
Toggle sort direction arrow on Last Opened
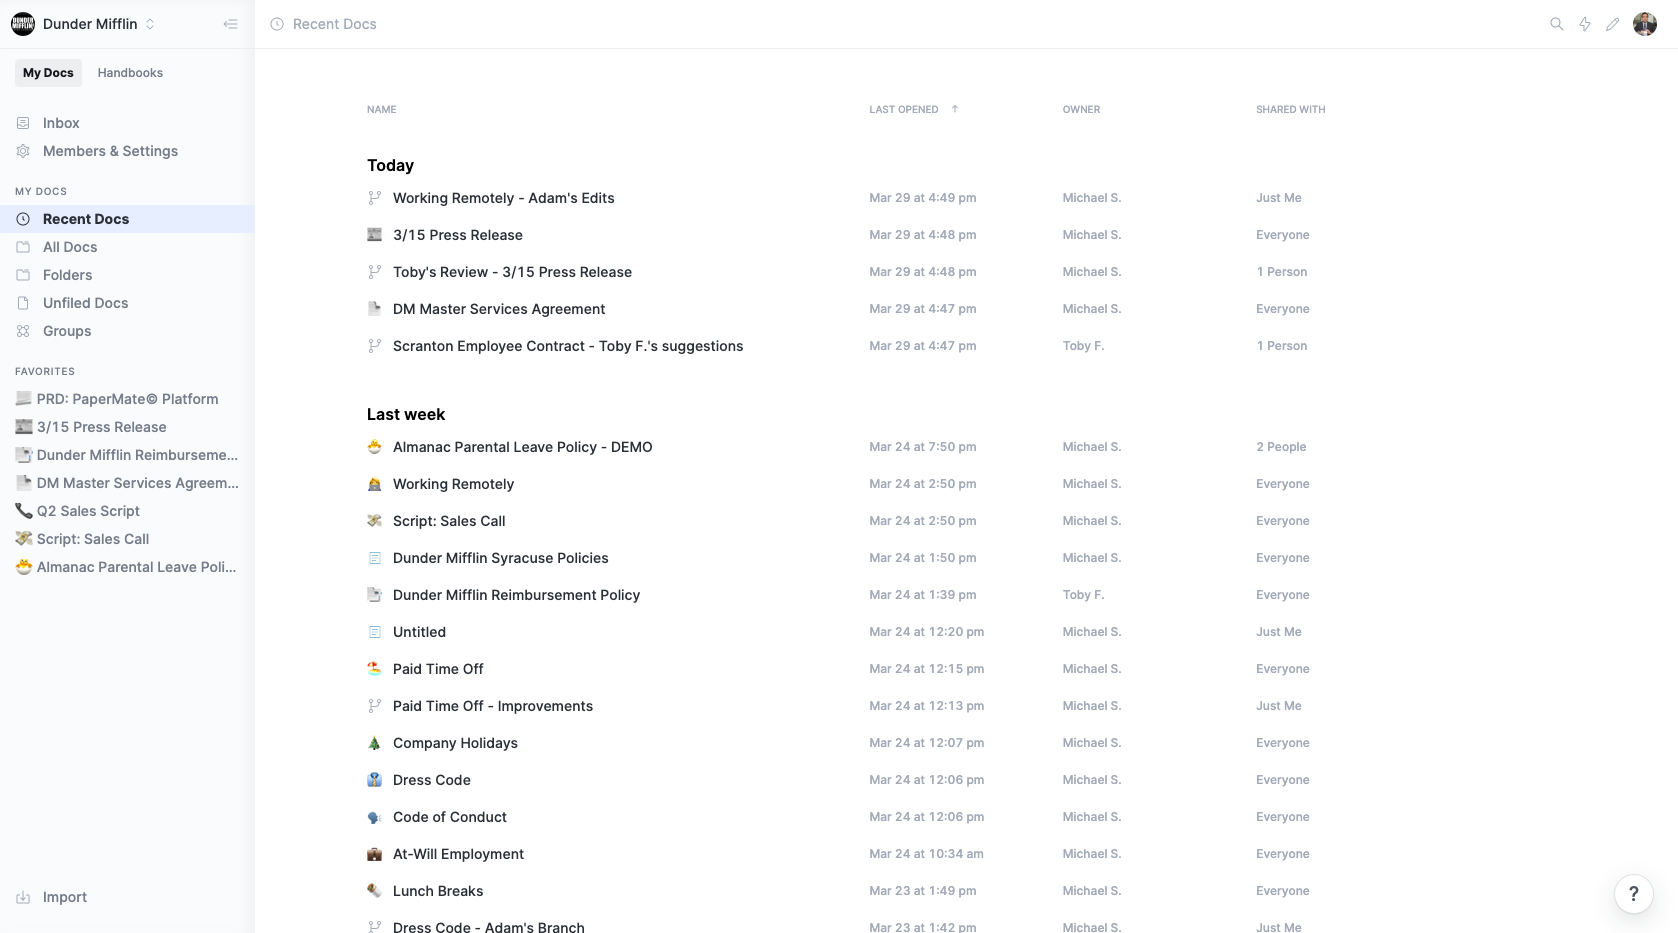point(955,109)
